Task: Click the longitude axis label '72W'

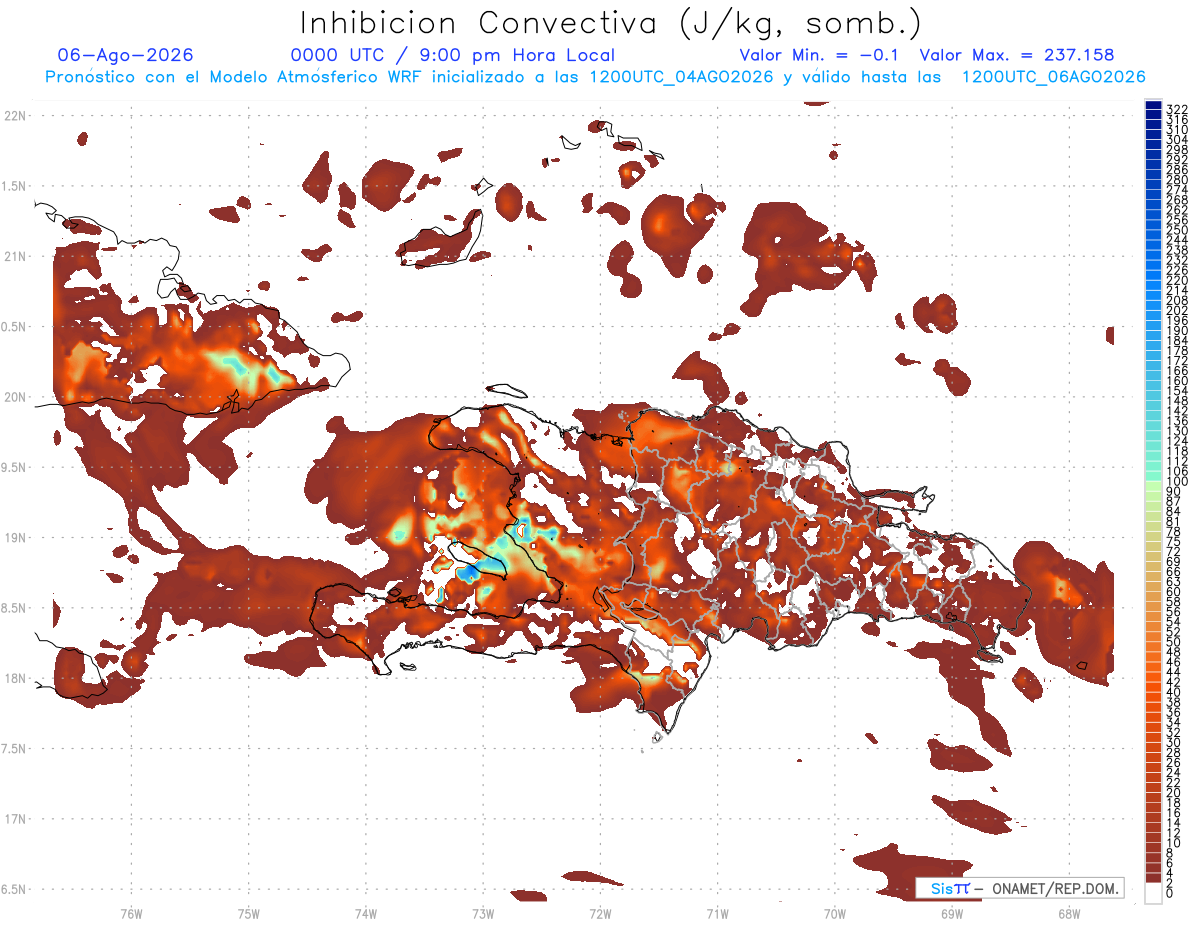Action: click(600, 913)
